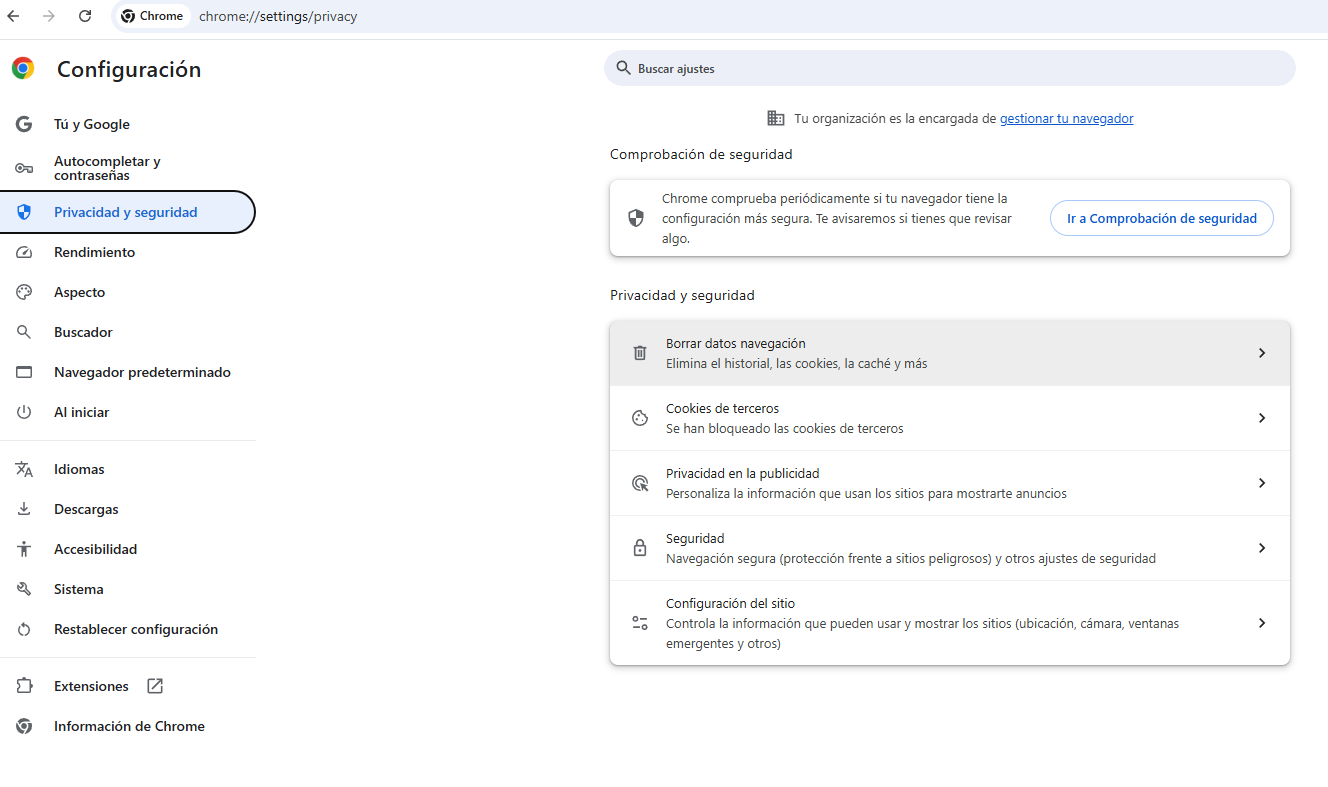Click the browser back arrow
Image resolution: width=1328 pixels, height=787 pixels.
point(14,16)
